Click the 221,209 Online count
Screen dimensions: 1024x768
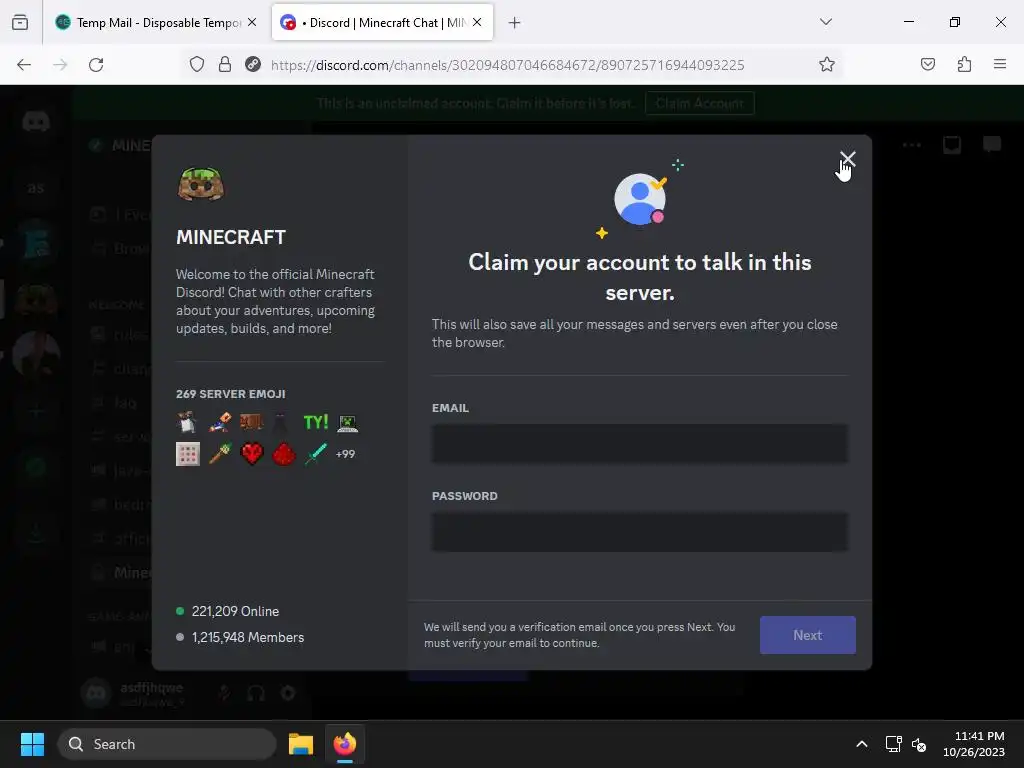(x=235, y=611)
